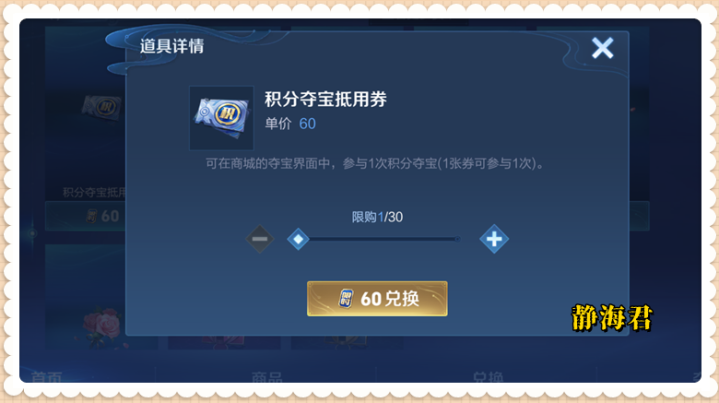Click the 积分夺宝抵用券 coupon item icon

tap(221, 118)
